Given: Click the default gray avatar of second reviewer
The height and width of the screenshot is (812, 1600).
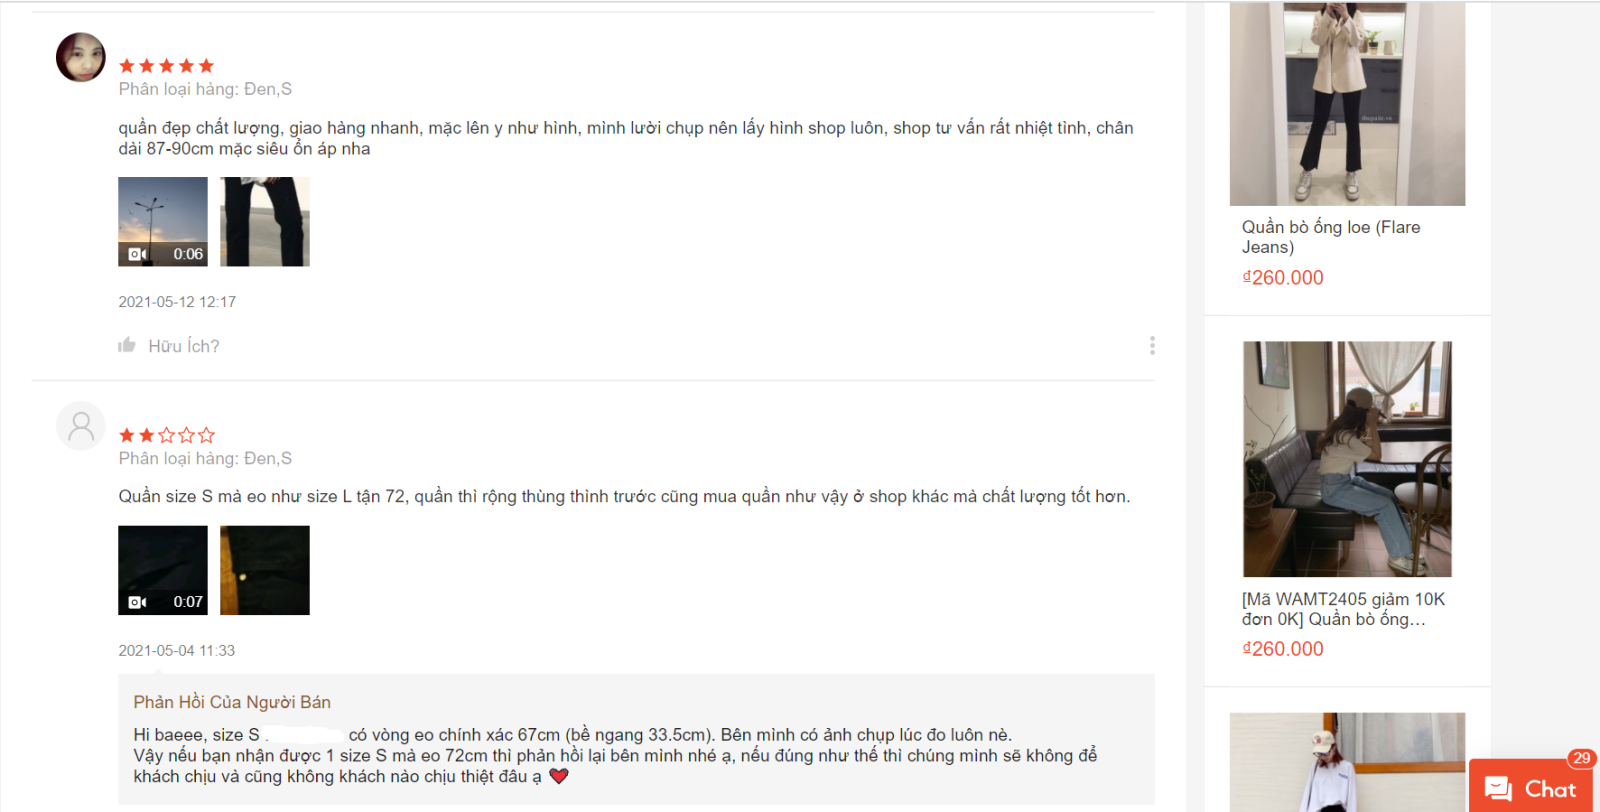Looking at the screenshot, I should tap(81, 426).
